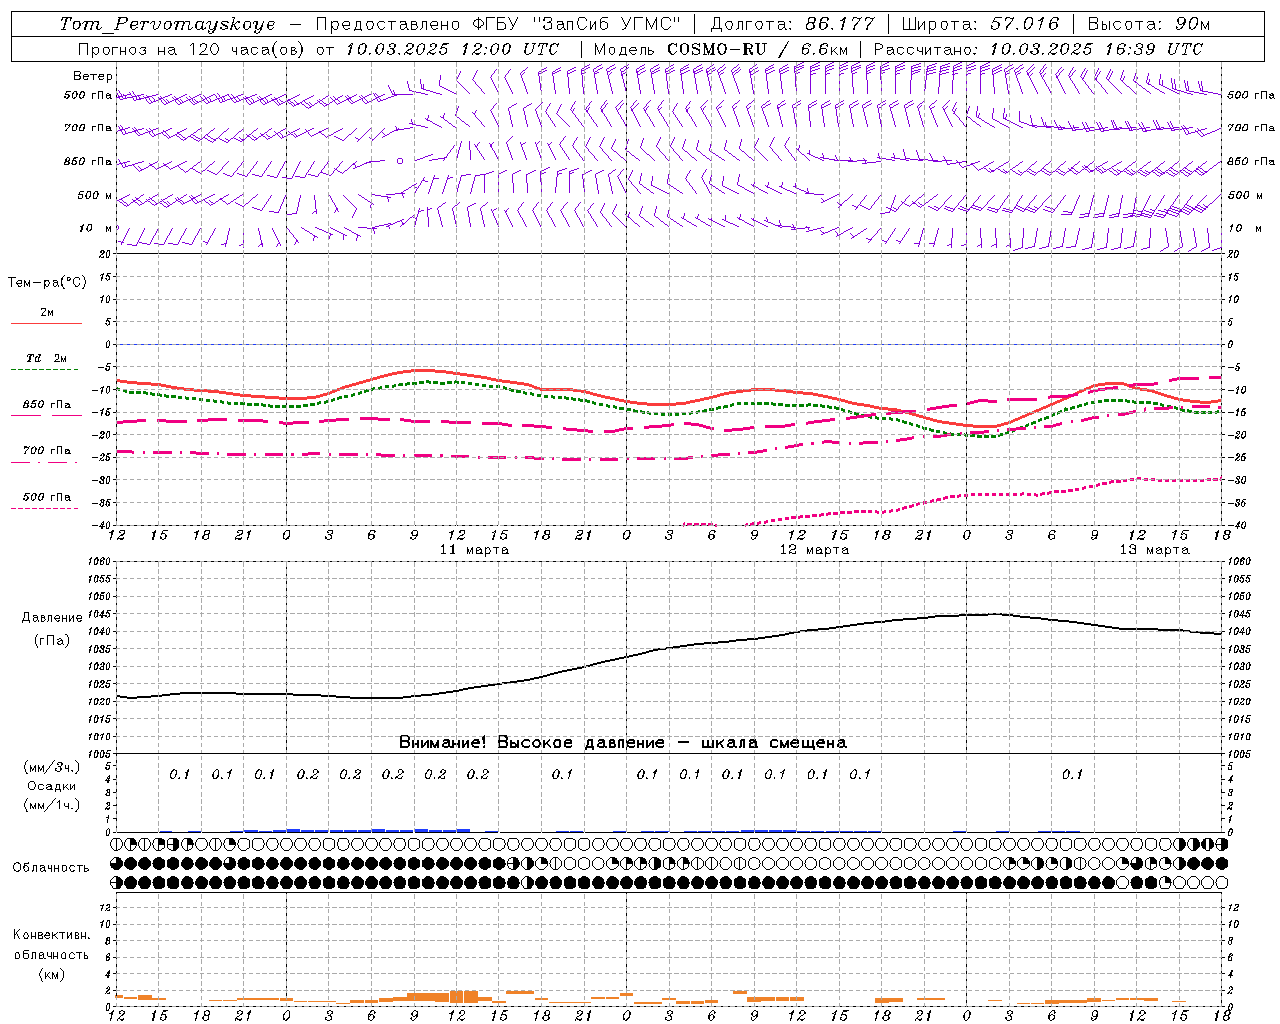The image size is (1280, 1024).
Task: Click the Конвективн. convective cloud label
Action: [x=52, y=935]
